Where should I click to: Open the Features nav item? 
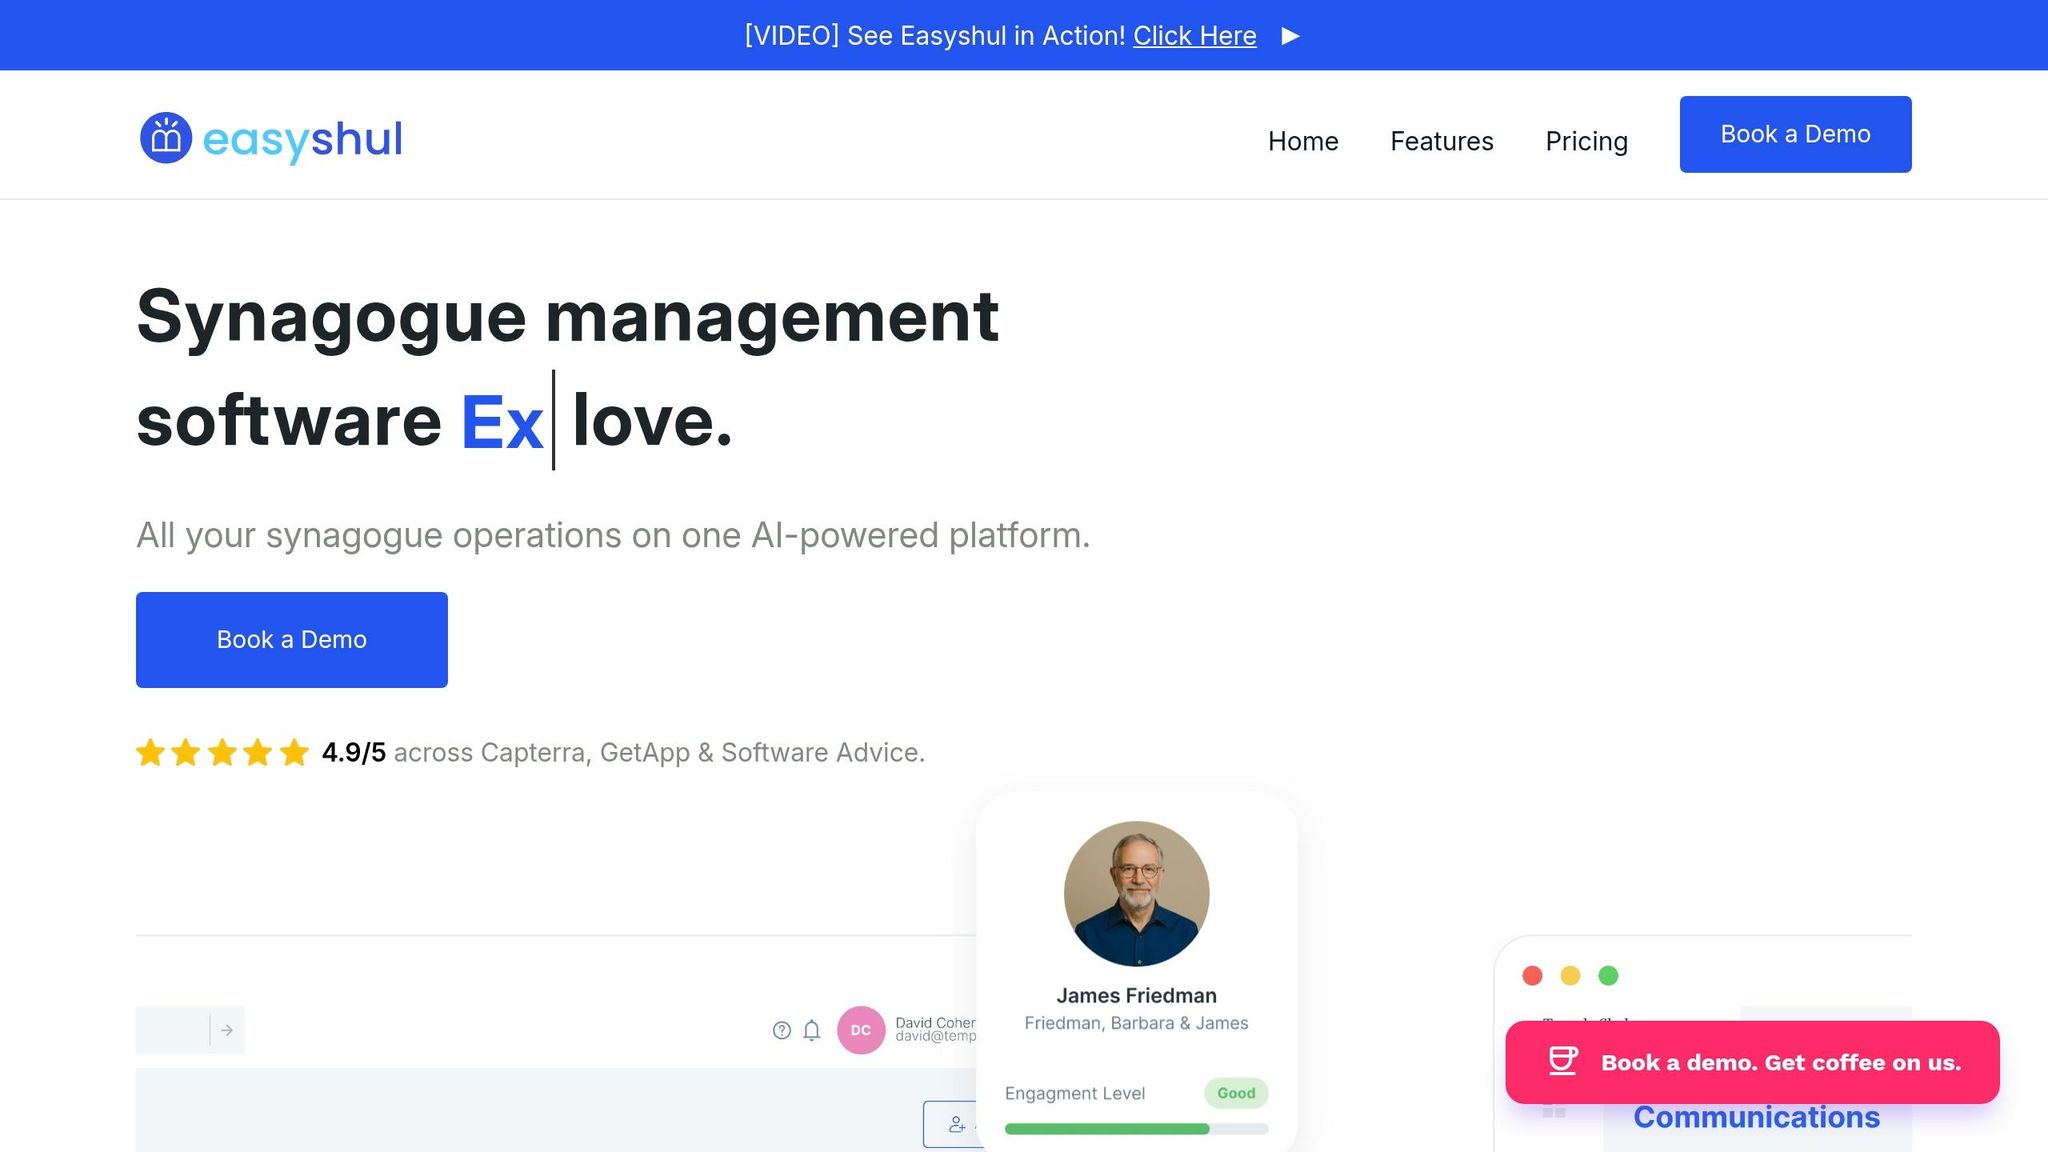click(x=1442, y=141)
